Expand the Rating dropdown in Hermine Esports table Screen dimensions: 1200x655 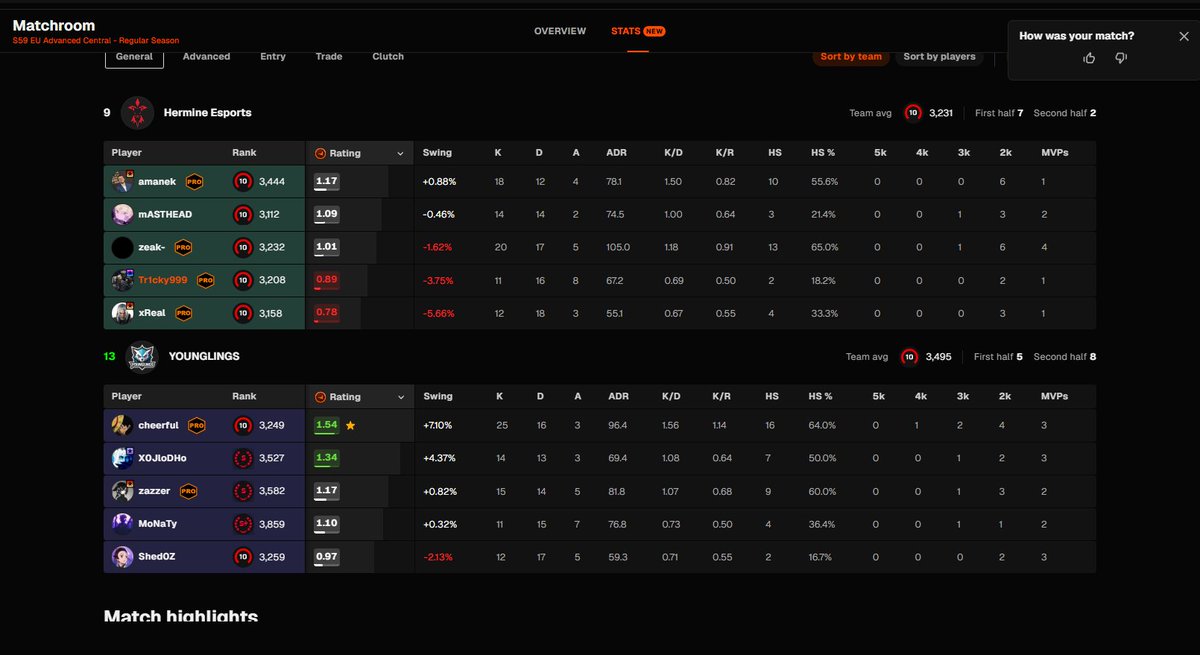click(x=400, y=154)
